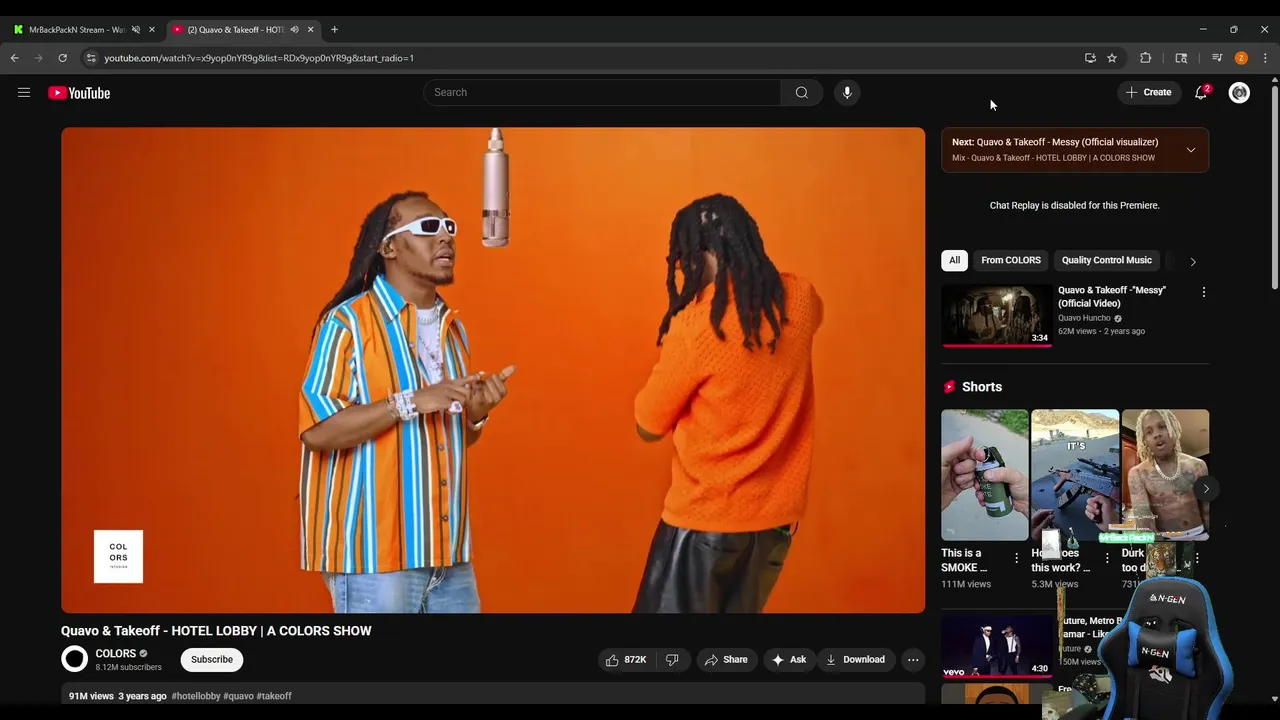The image size is (1280, 720).
Task: View site information icon in the address bar
Action: [x=91, y=58]
